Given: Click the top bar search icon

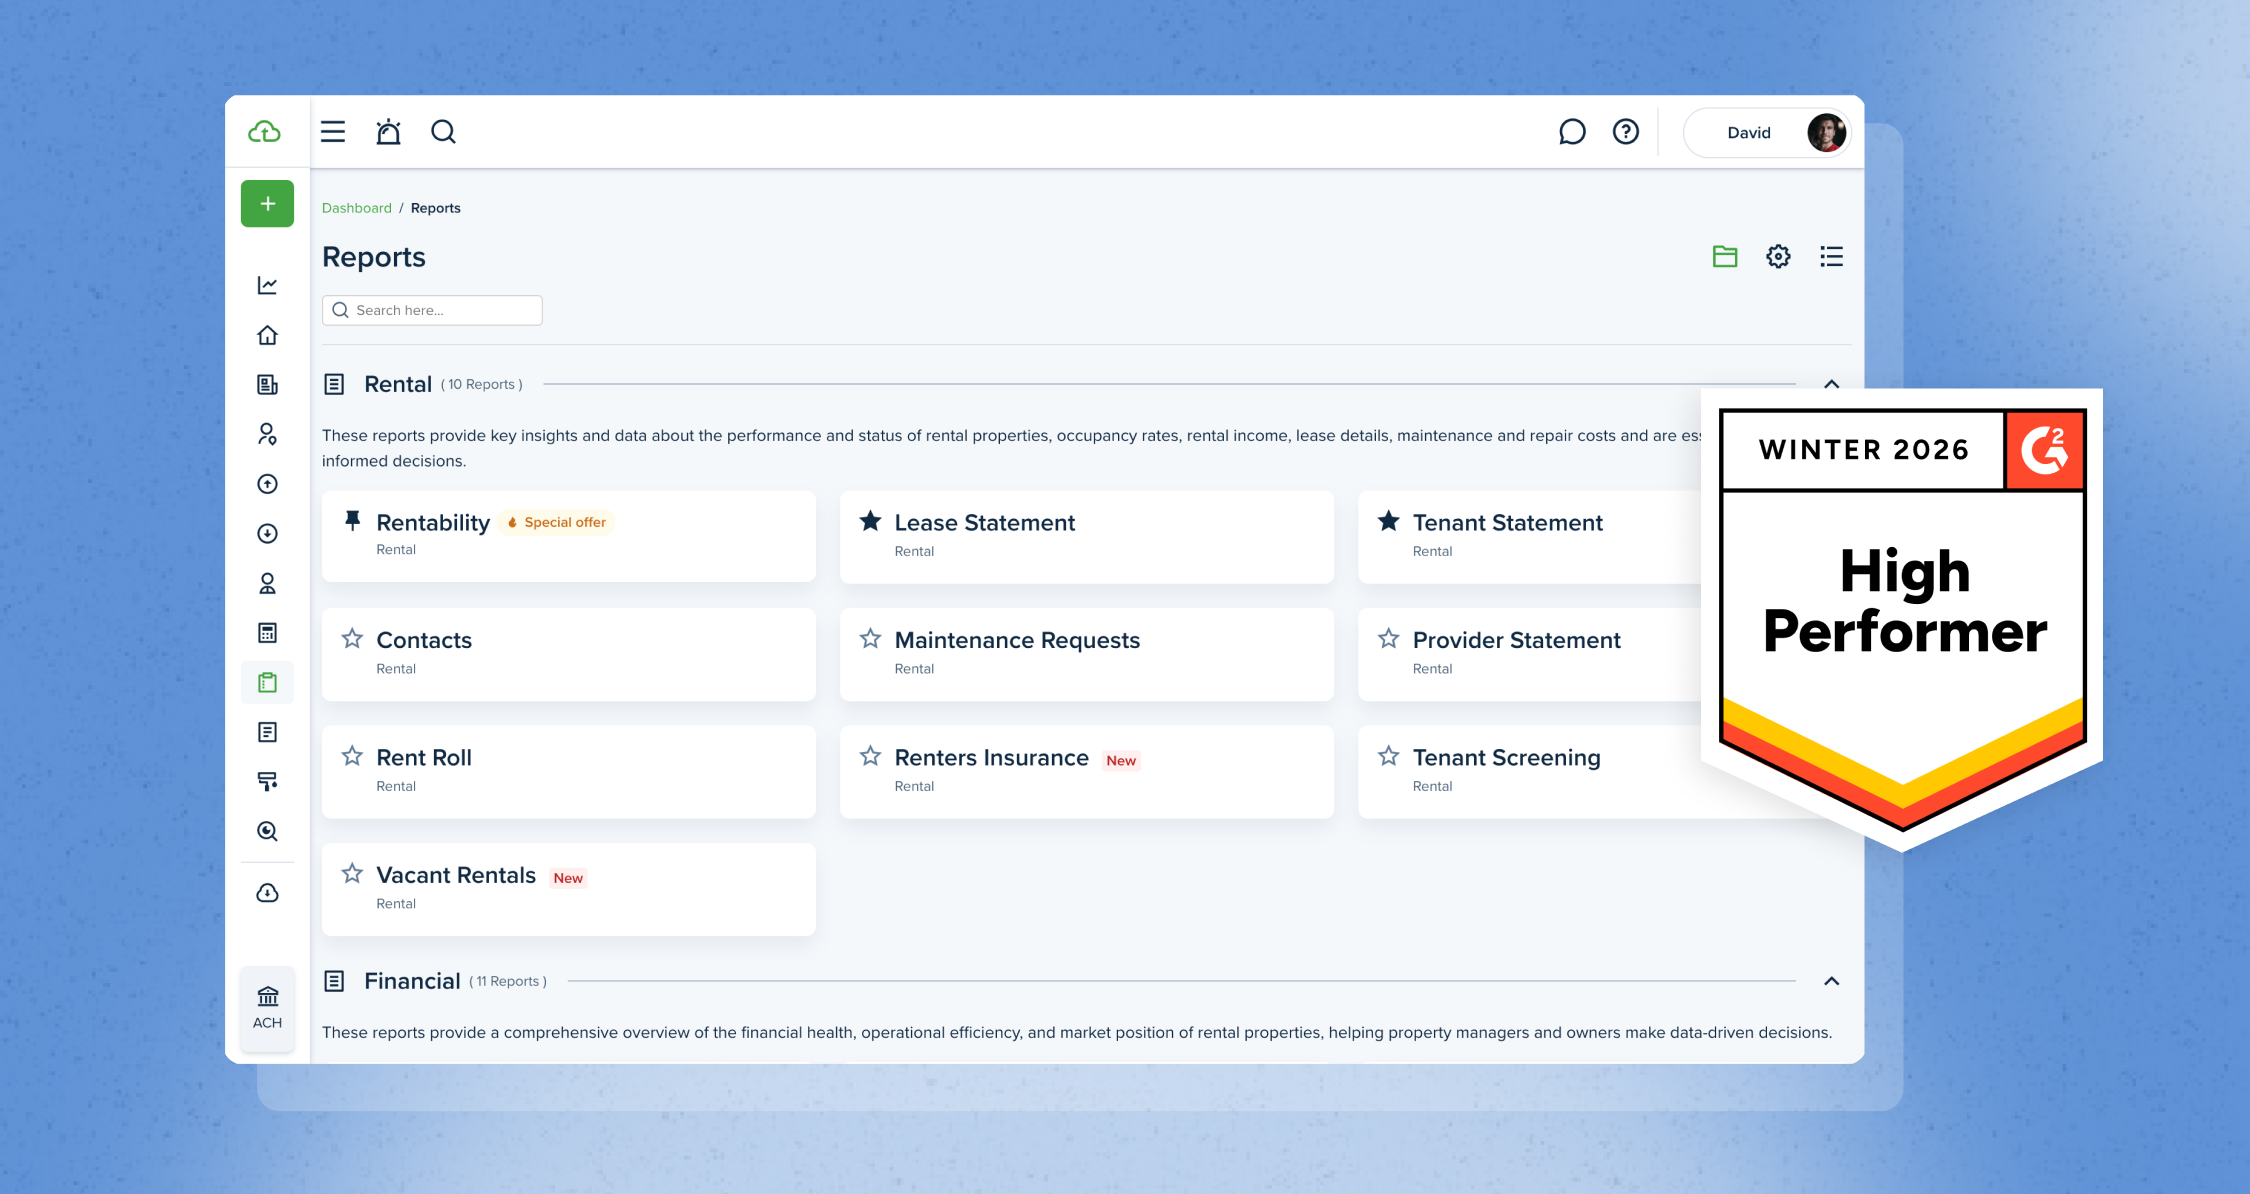Looking at the screenshot, I should click(443, 132).
